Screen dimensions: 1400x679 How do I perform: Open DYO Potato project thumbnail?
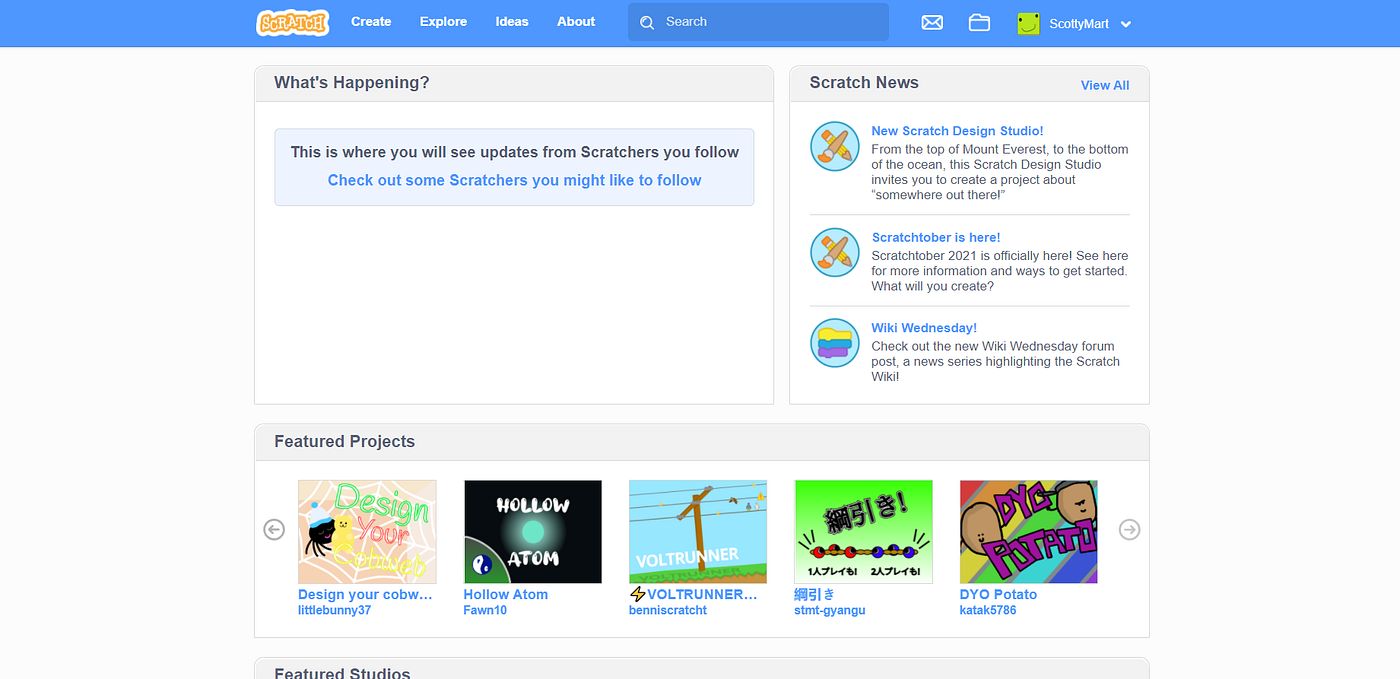[x=1029, y=532]
